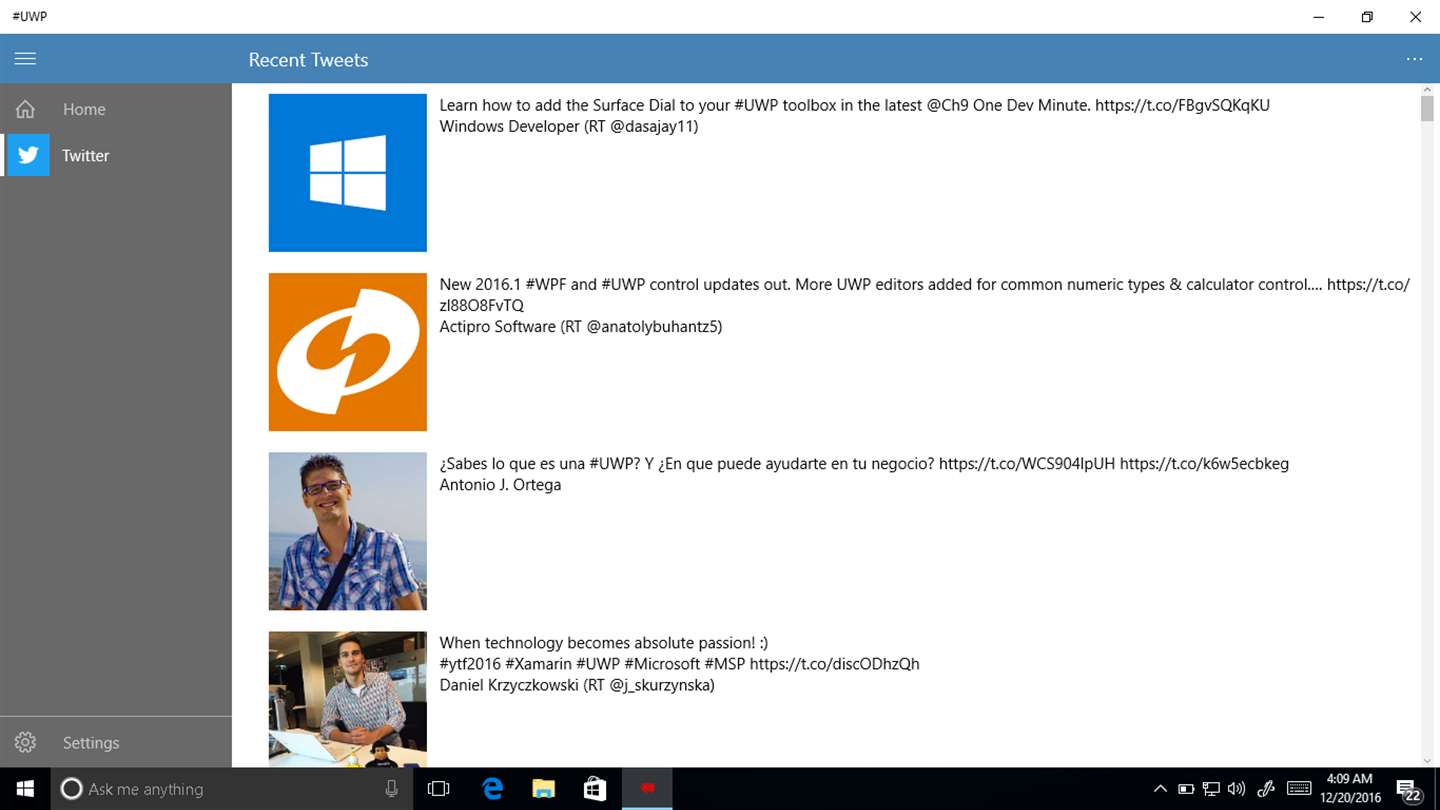
Task: Open the Windows Ink pen tray icon
Action: 1266,788
